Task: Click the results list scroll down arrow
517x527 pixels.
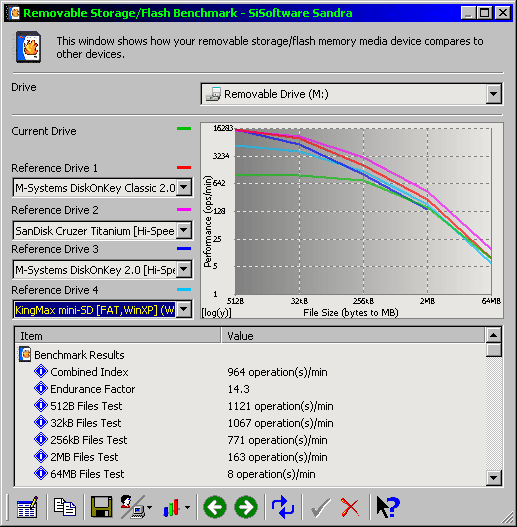Action: 493,478
